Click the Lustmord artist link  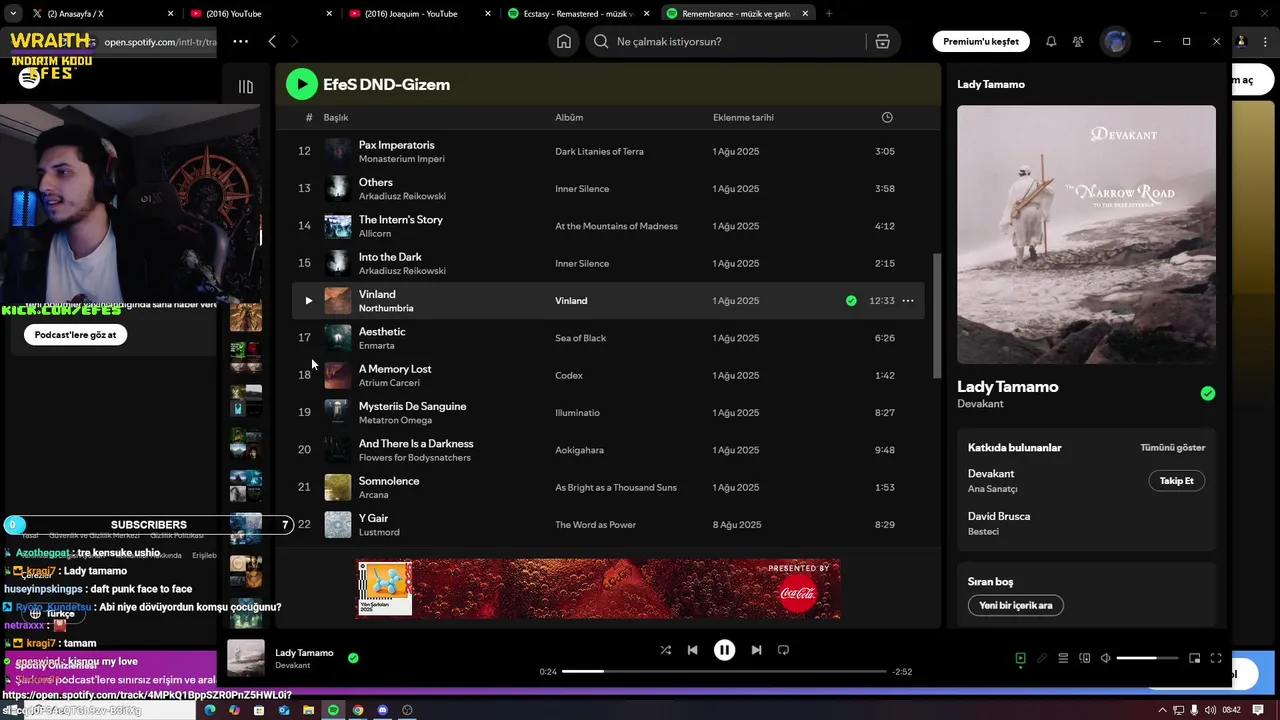[x=379, y=532]
